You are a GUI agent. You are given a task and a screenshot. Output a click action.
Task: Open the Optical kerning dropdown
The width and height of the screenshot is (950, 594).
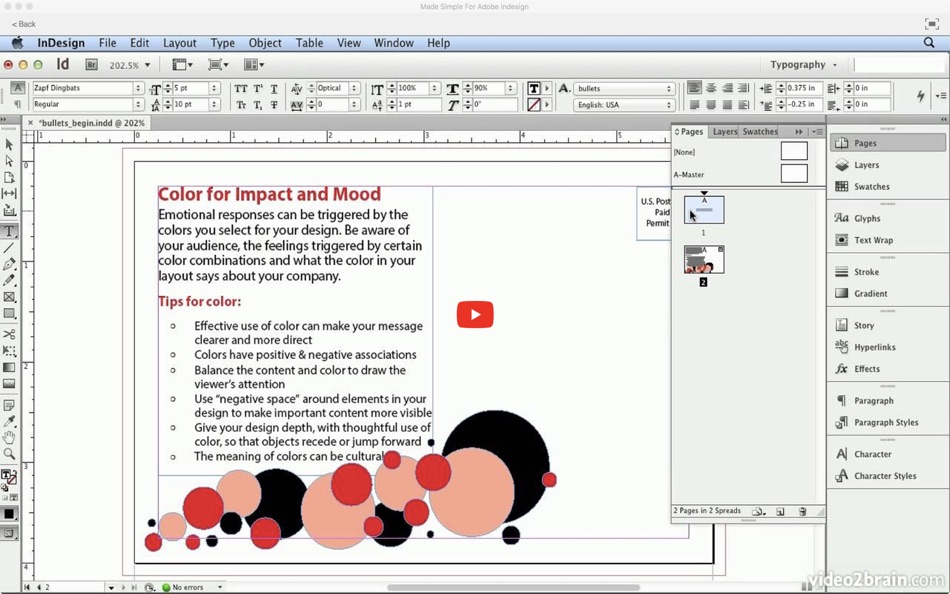click(354, 88)
